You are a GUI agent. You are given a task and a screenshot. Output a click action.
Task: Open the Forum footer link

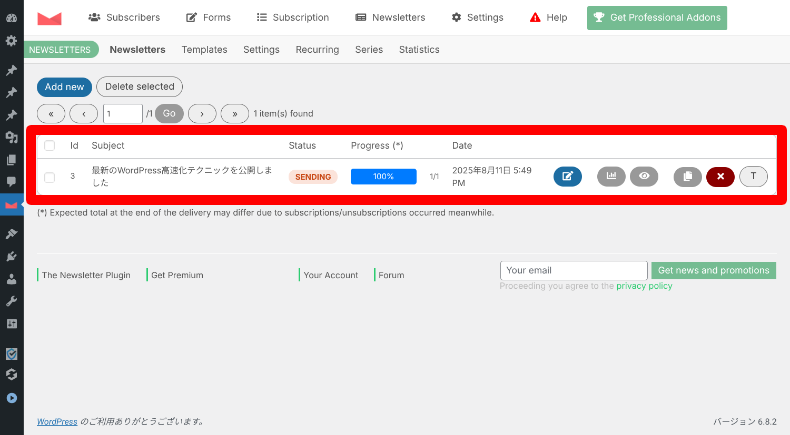pos(391,275)
